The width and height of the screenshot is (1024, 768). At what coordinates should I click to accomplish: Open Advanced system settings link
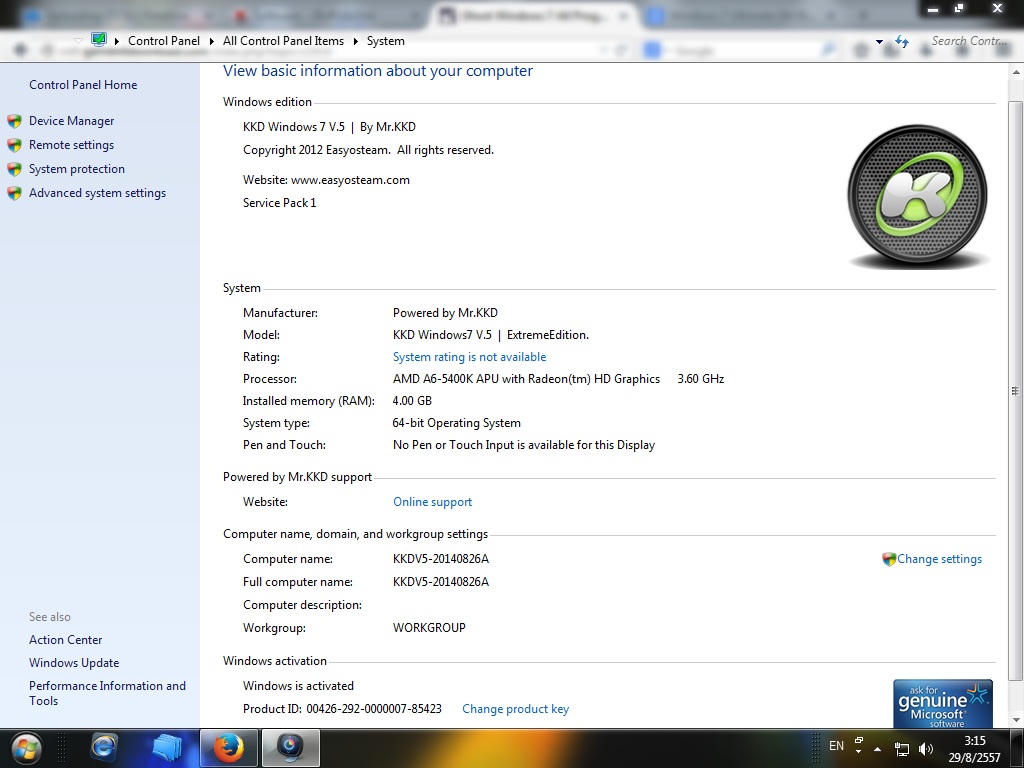coord(97,193)
